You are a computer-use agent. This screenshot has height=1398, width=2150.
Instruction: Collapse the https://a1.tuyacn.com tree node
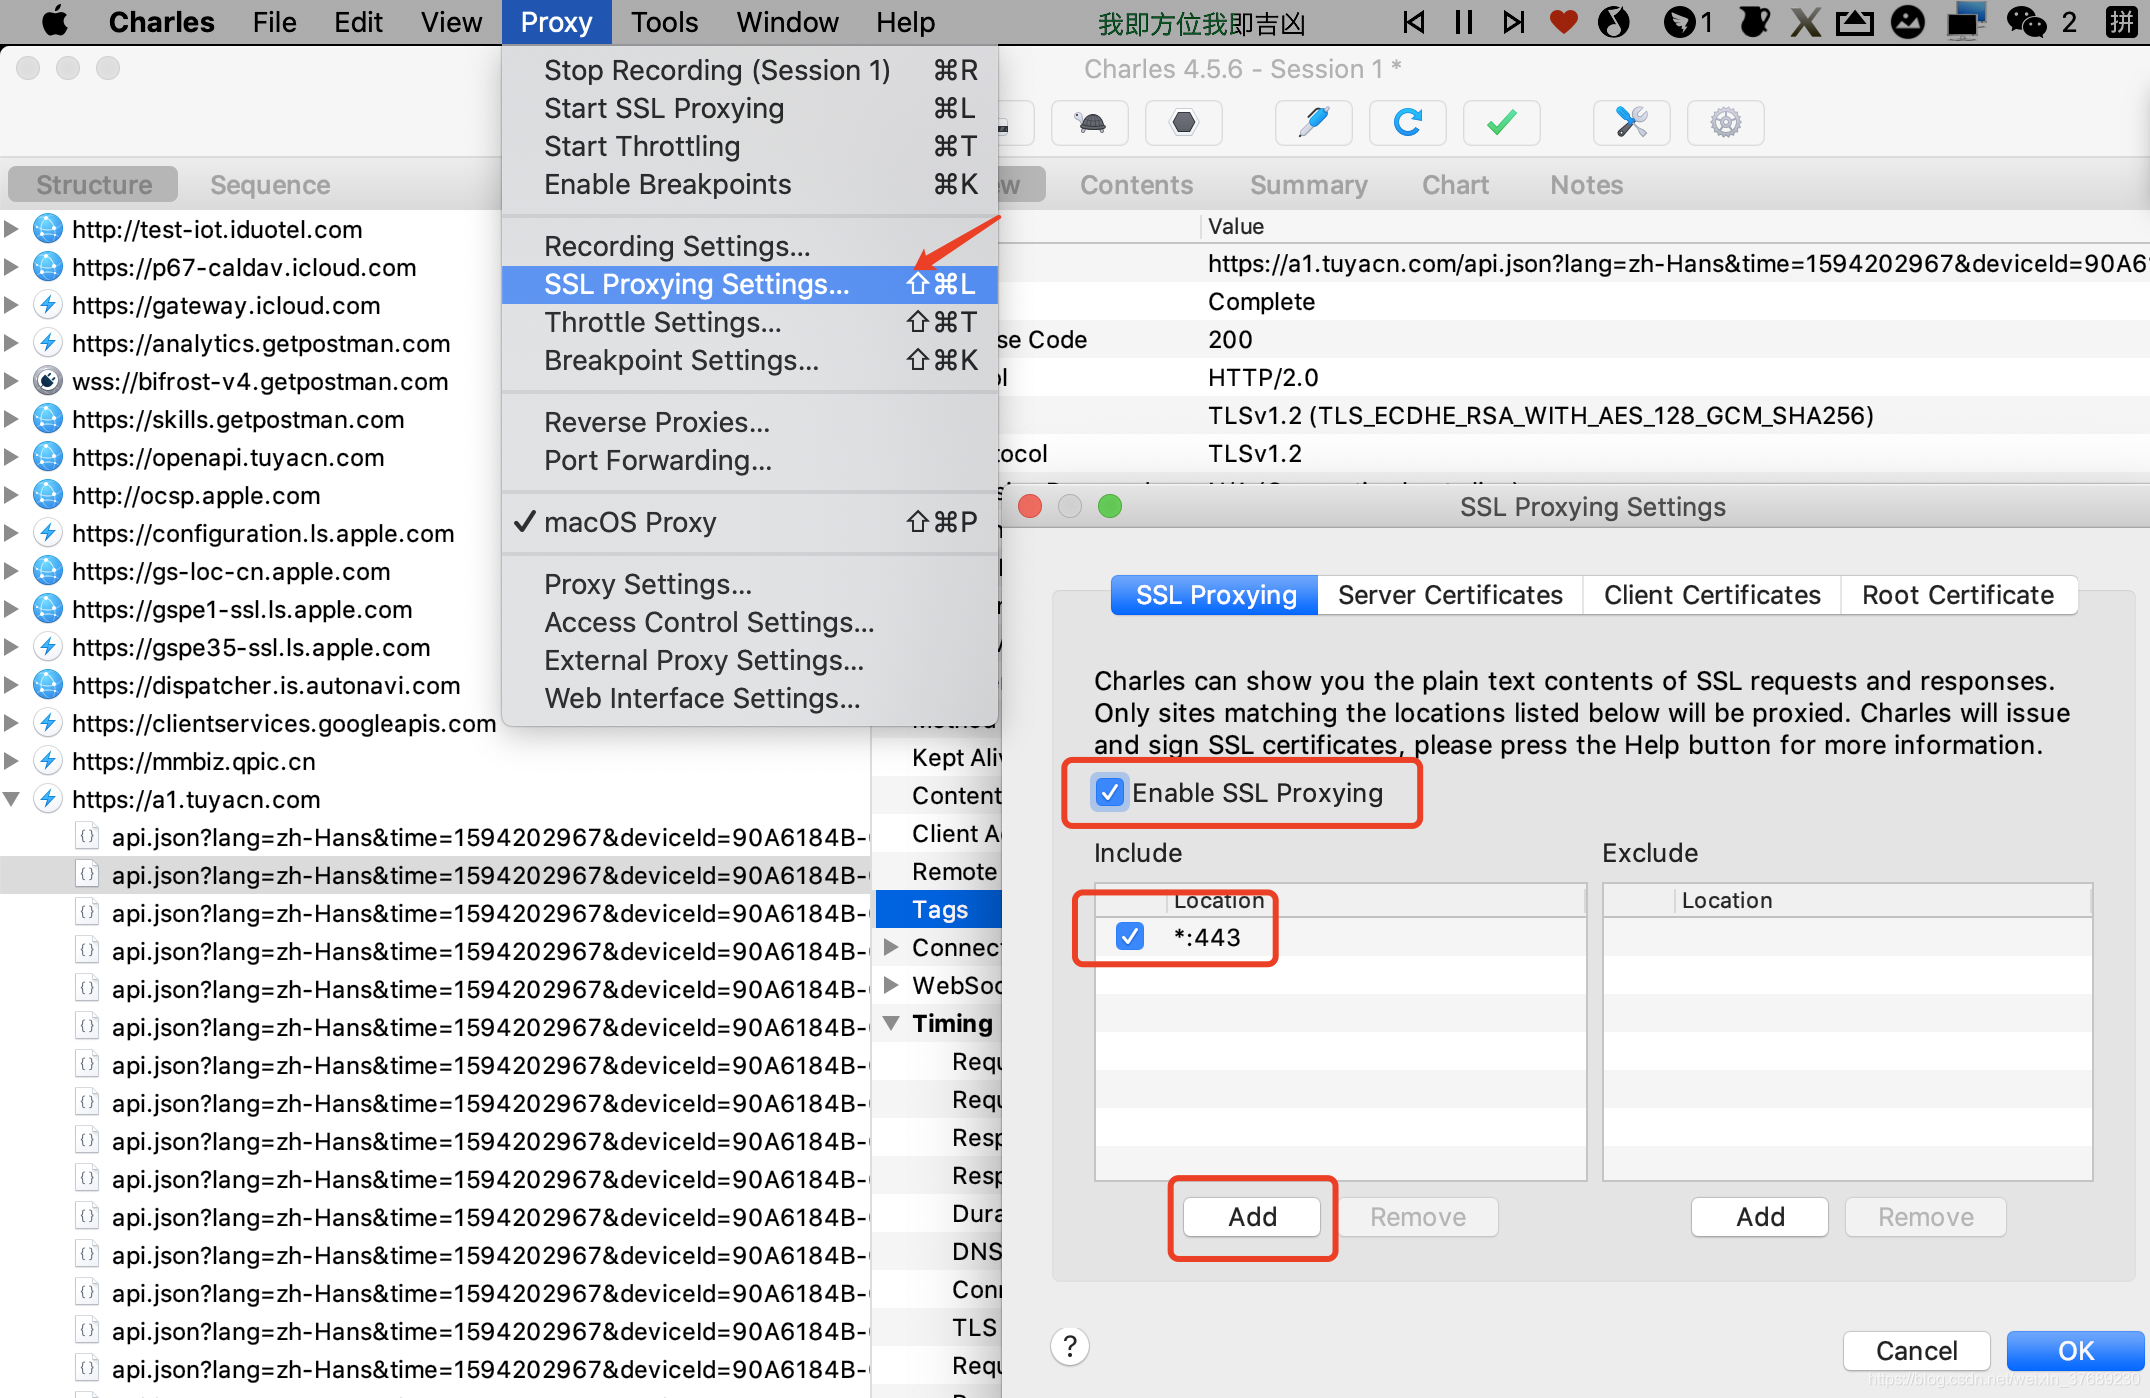click(12, 799)
